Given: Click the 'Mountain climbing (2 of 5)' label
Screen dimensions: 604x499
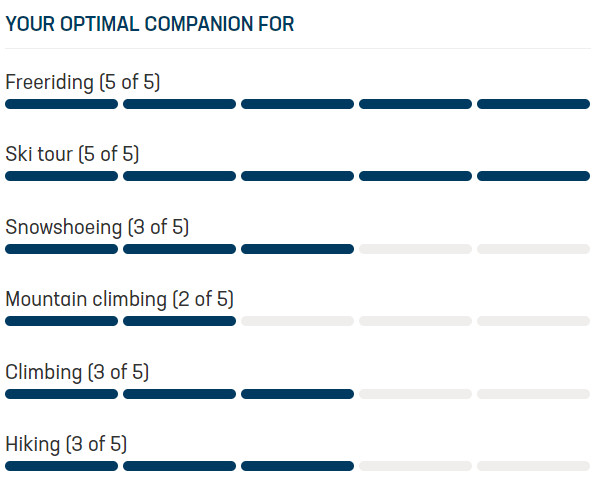Looking at the screenshot, I should [119, 299].
